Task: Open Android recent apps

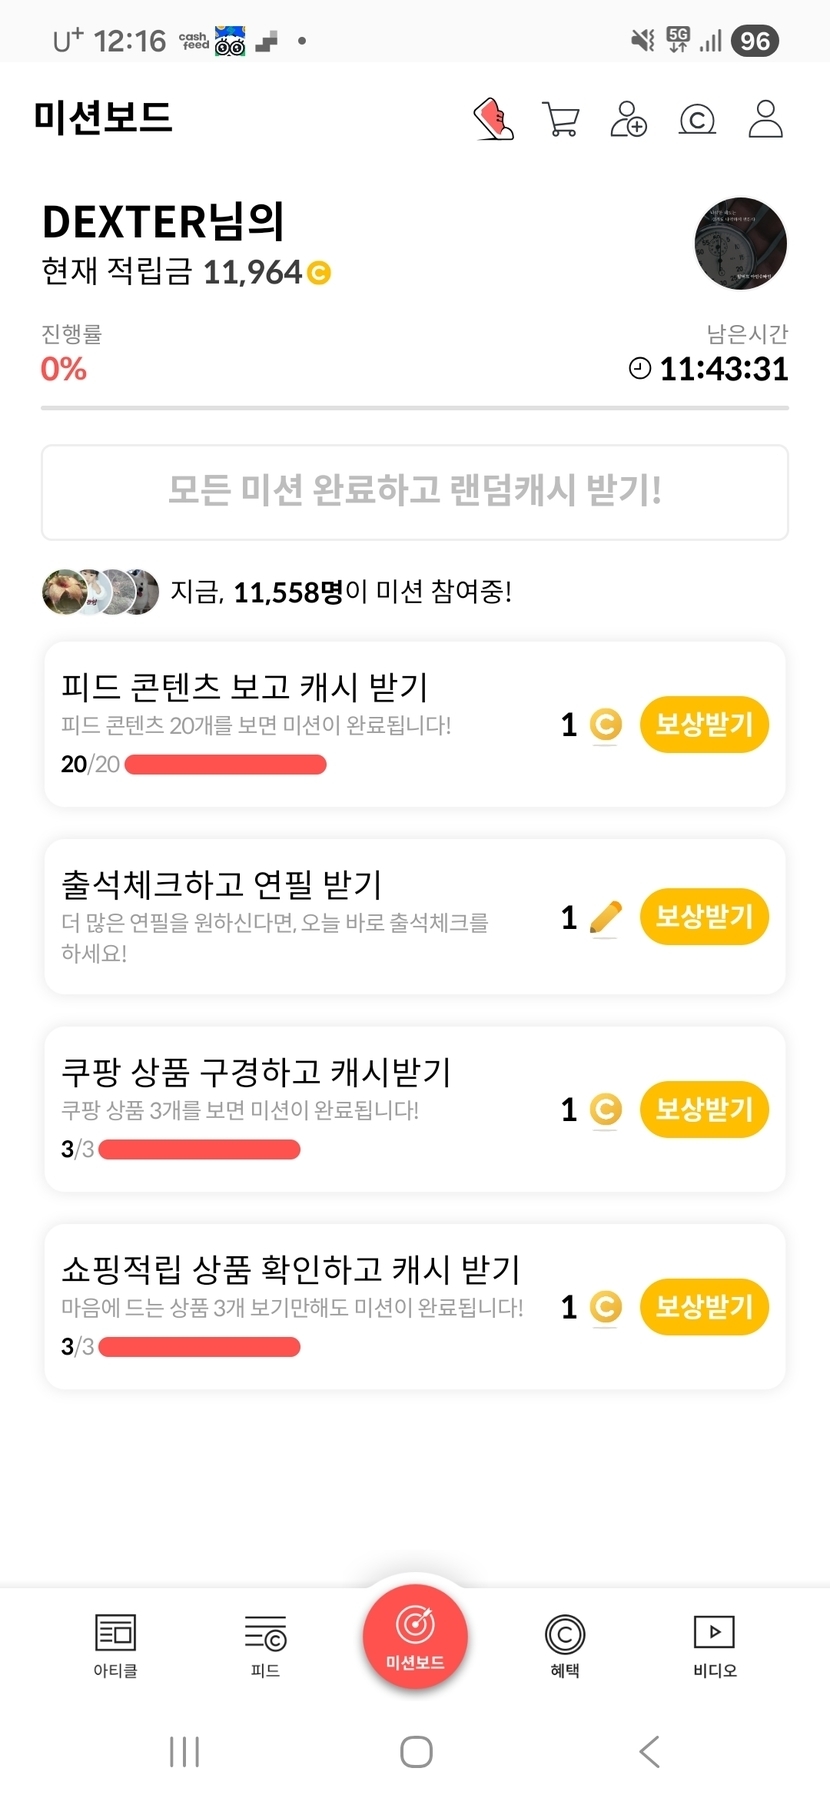Action: pos(185,1751)
